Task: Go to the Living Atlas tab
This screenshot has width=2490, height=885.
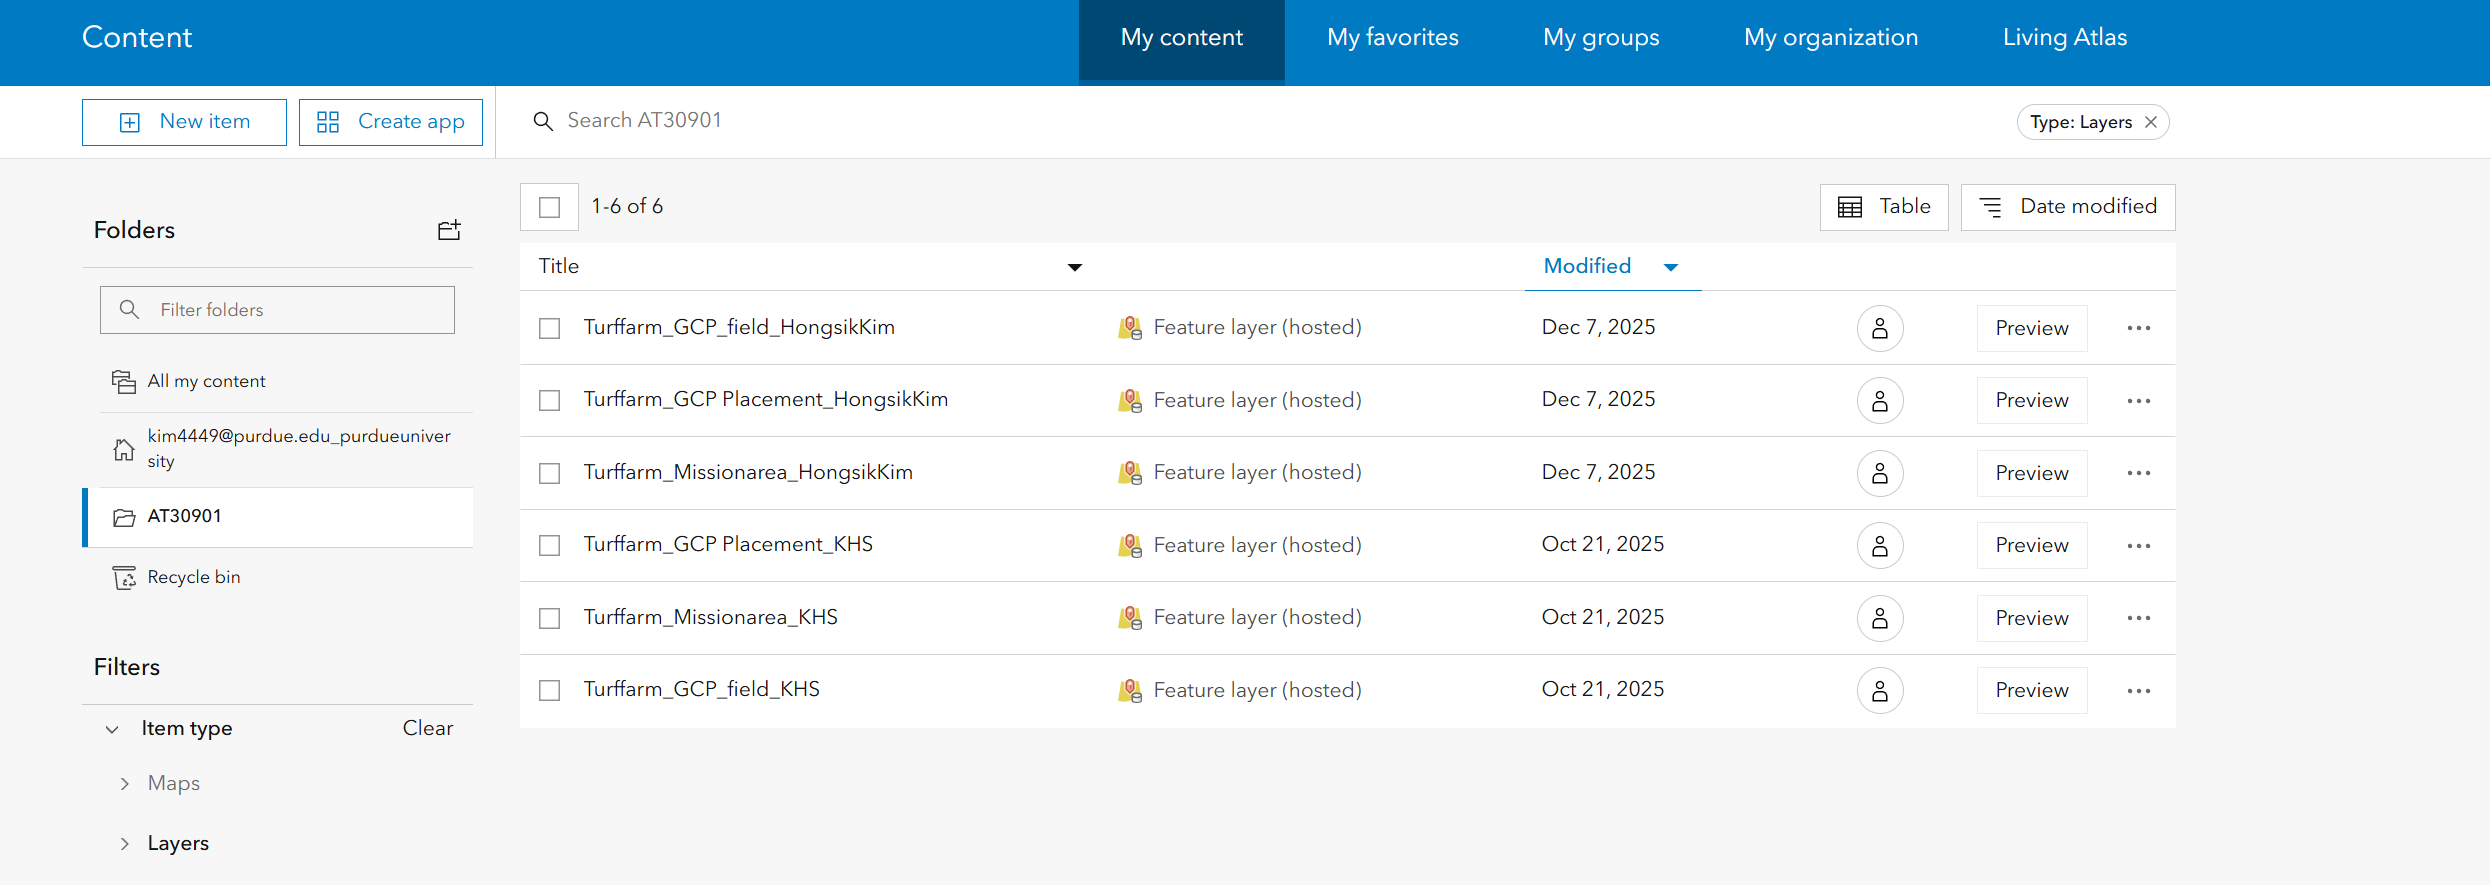Action: [x=2064, y=38]
